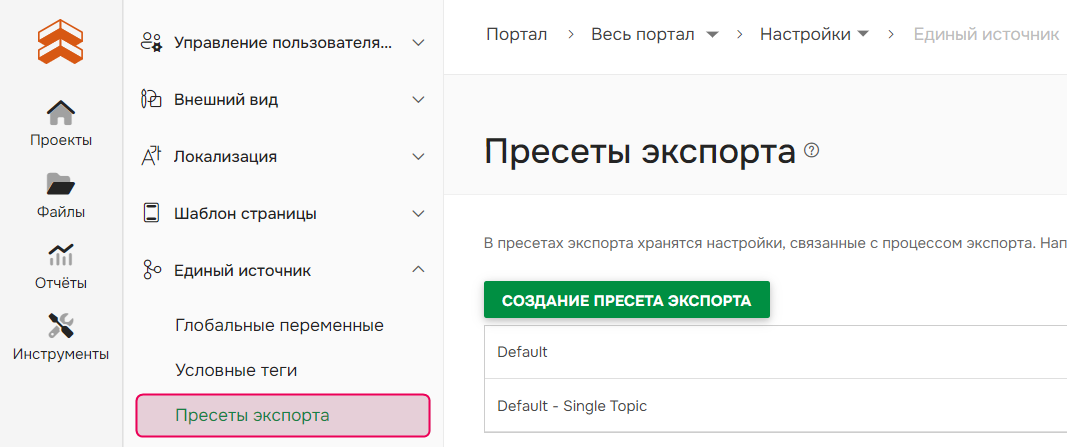Select Пресеты экспорта submenu item
The image size is (1067, 447).
[283, 415]
